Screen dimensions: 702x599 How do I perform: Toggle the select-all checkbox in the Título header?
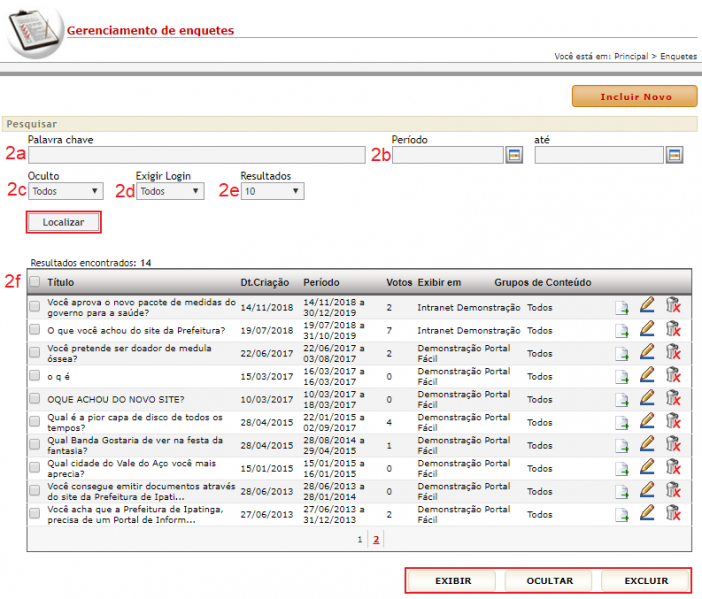34,282
